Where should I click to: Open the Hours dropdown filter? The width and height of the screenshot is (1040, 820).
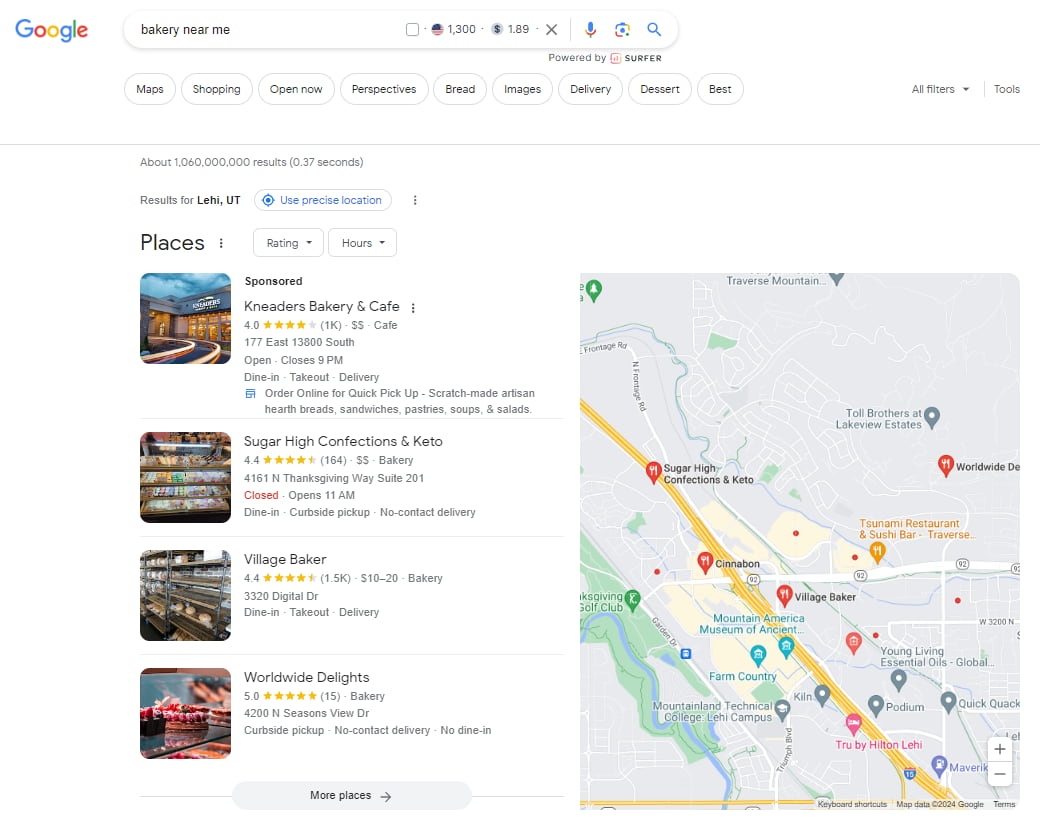pos(362,243)
